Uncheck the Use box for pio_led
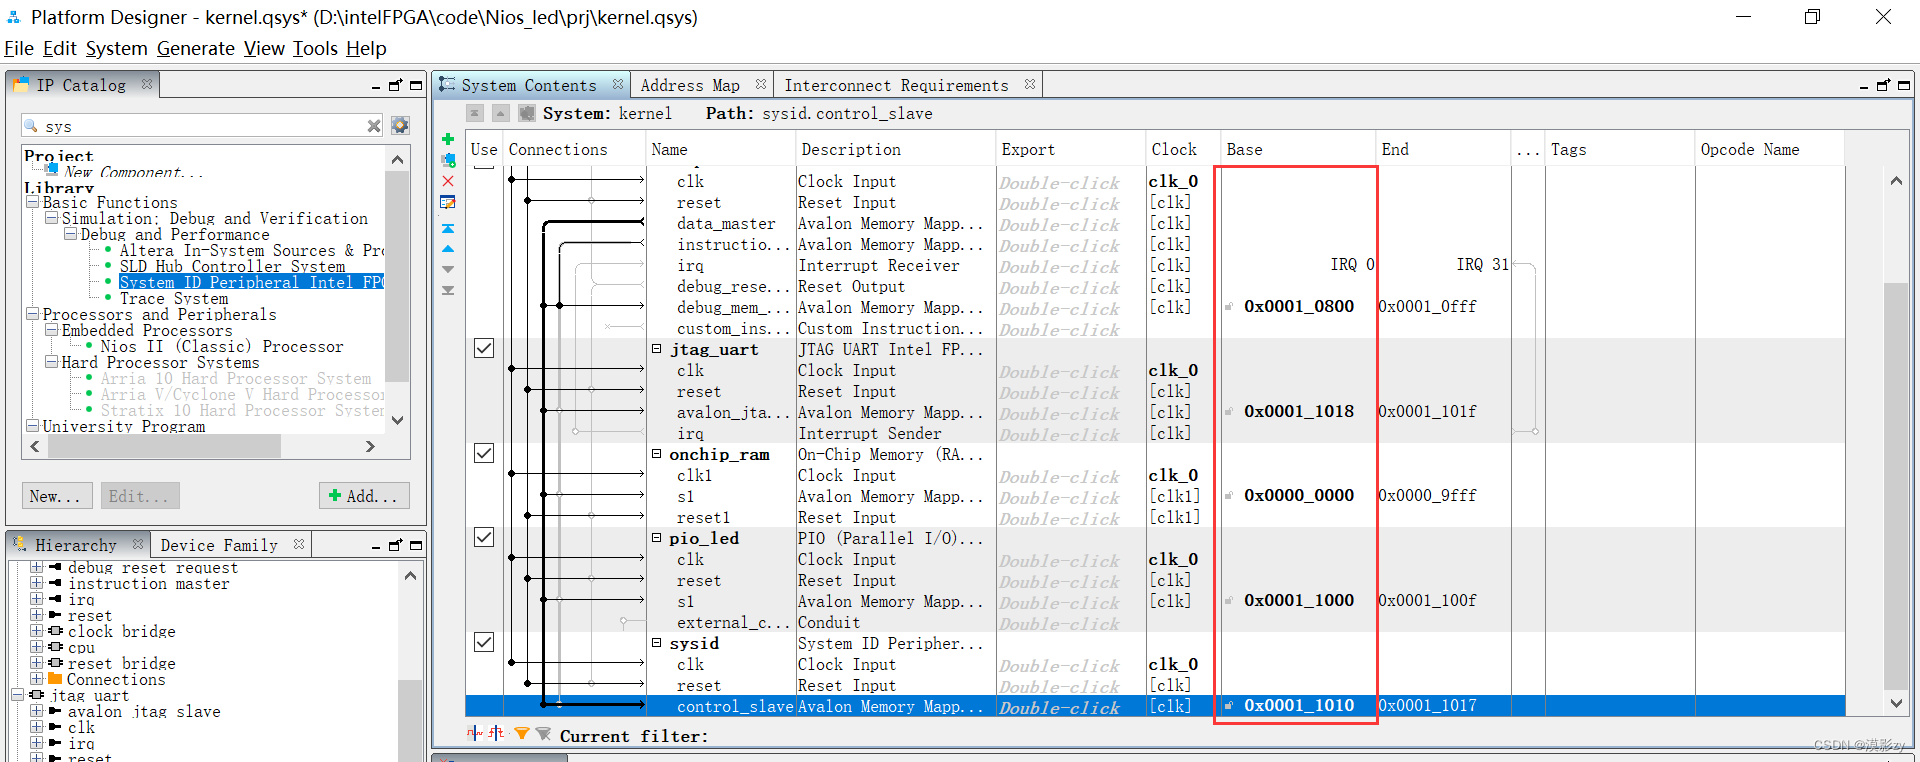Image resolution: width=1920 pixels, height=762 pixels. coord(484,537)
